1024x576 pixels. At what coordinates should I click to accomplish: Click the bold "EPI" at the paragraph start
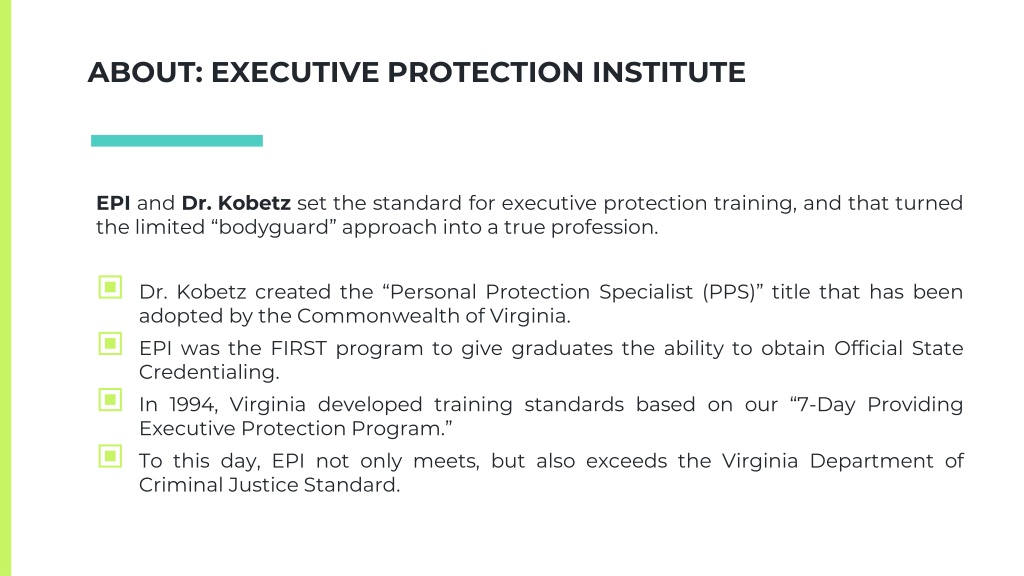(113, 203)
